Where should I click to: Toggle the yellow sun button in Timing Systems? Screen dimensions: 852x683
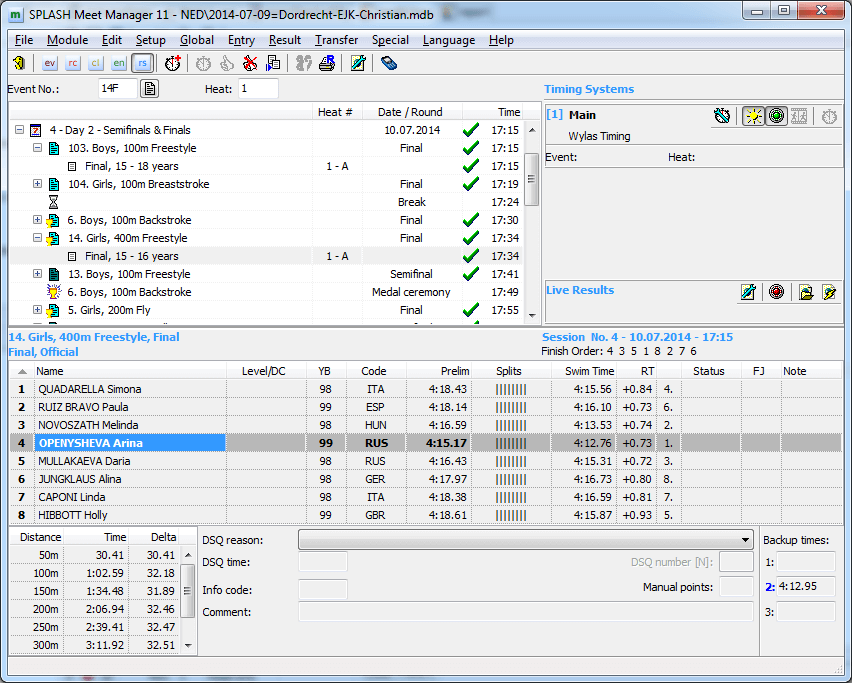click(753, 116)
